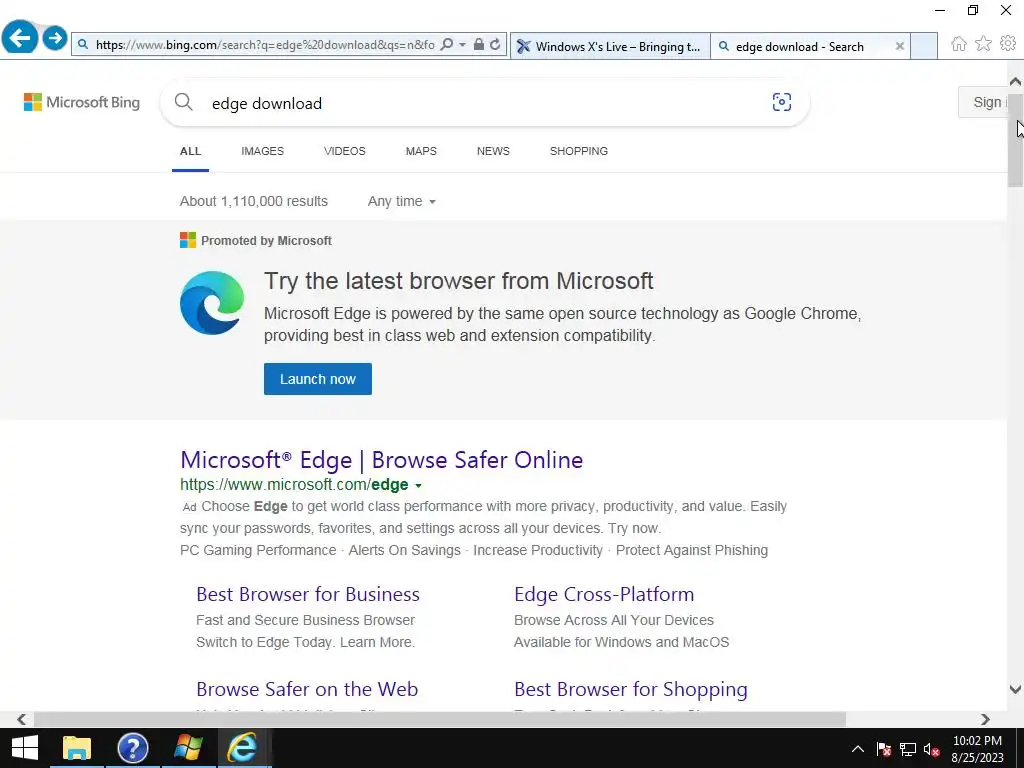
Task: Click the muted volume tray icon
Action: point(932,749)
